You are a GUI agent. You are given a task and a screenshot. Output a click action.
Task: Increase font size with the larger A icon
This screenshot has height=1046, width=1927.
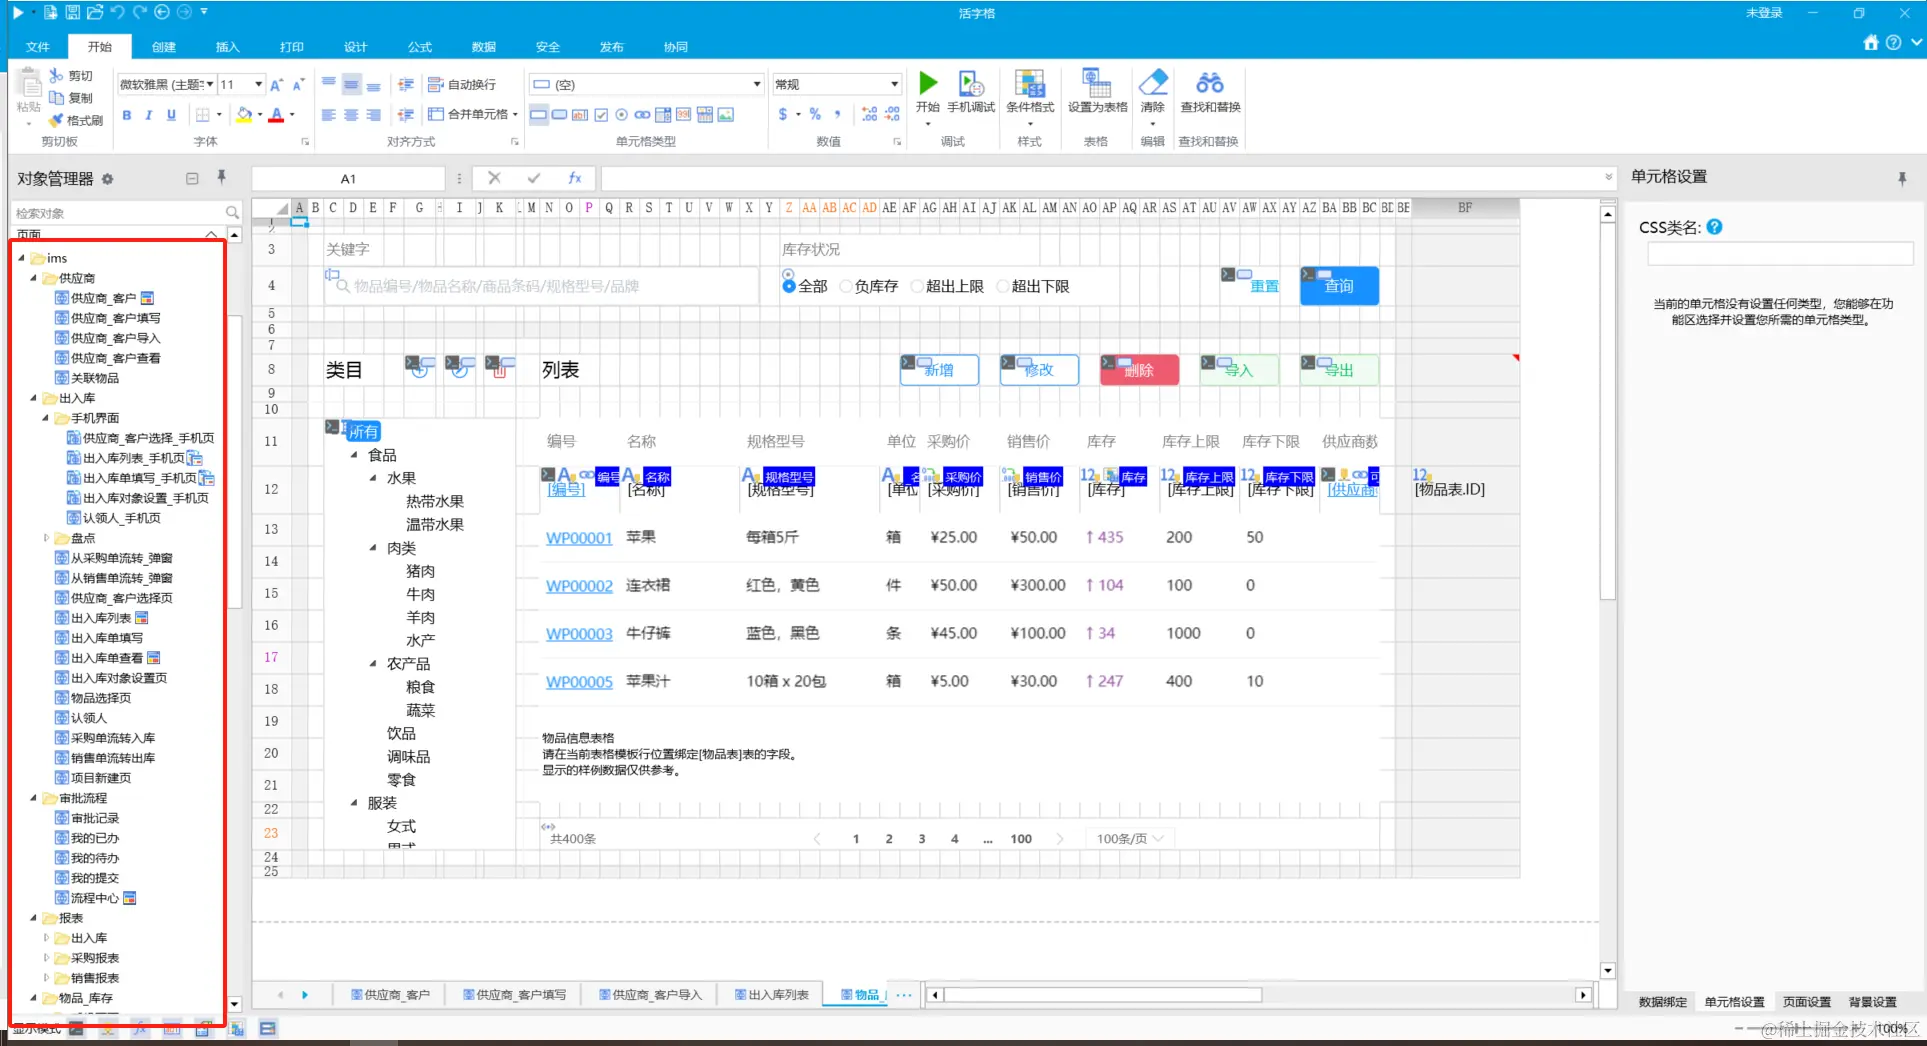coord(276,85)
